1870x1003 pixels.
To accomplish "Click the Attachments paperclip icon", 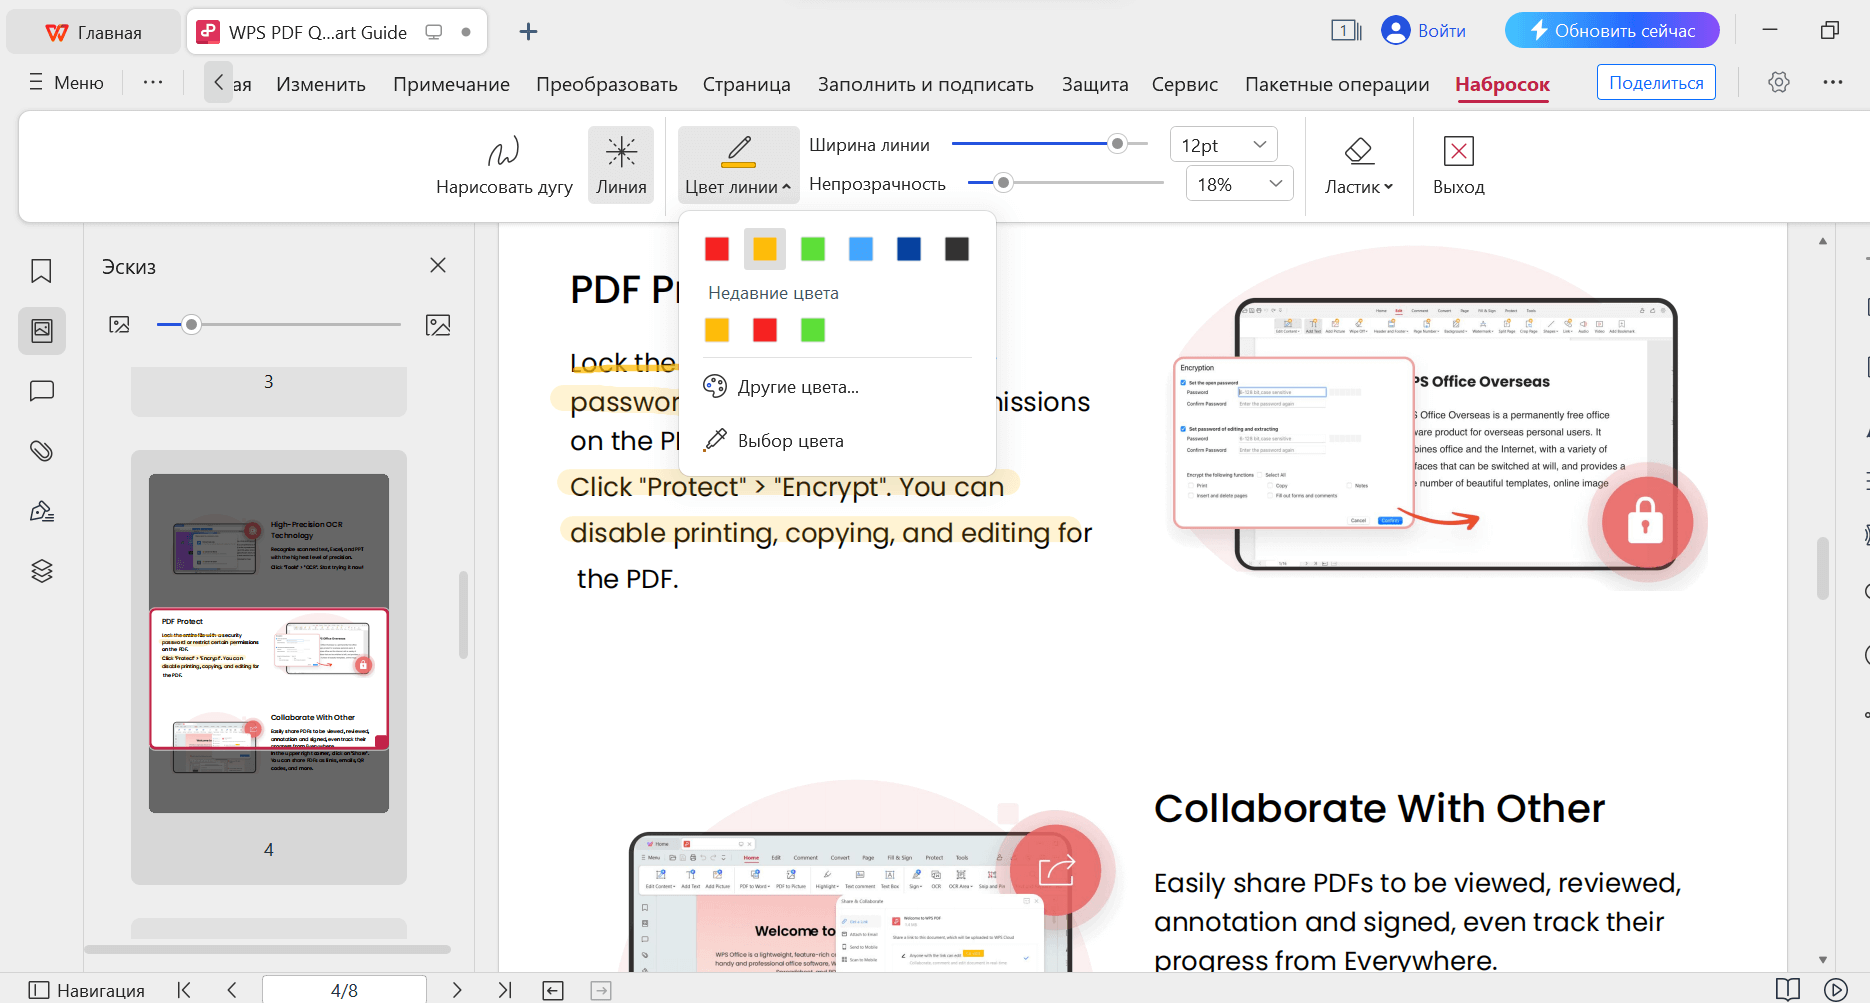I will click(41, 450).
